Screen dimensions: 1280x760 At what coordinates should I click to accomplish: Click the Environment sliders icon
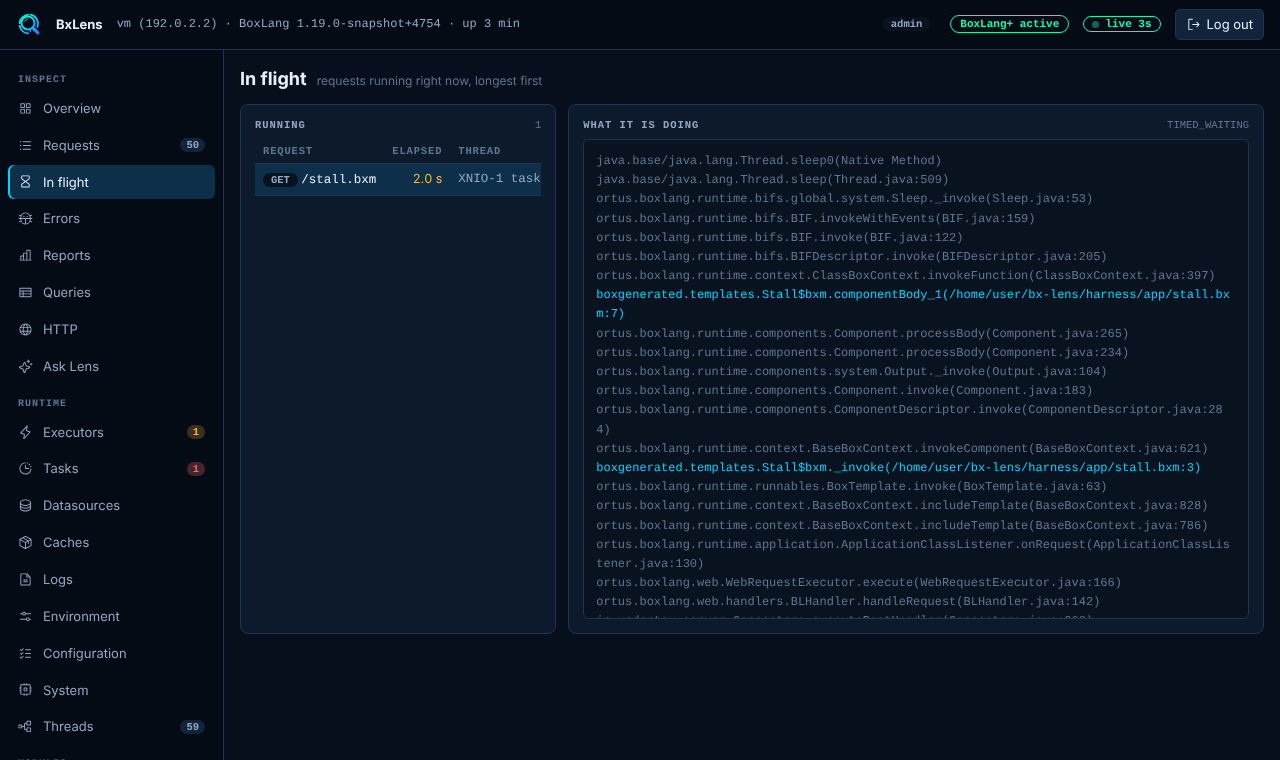[x=25, y=616]
